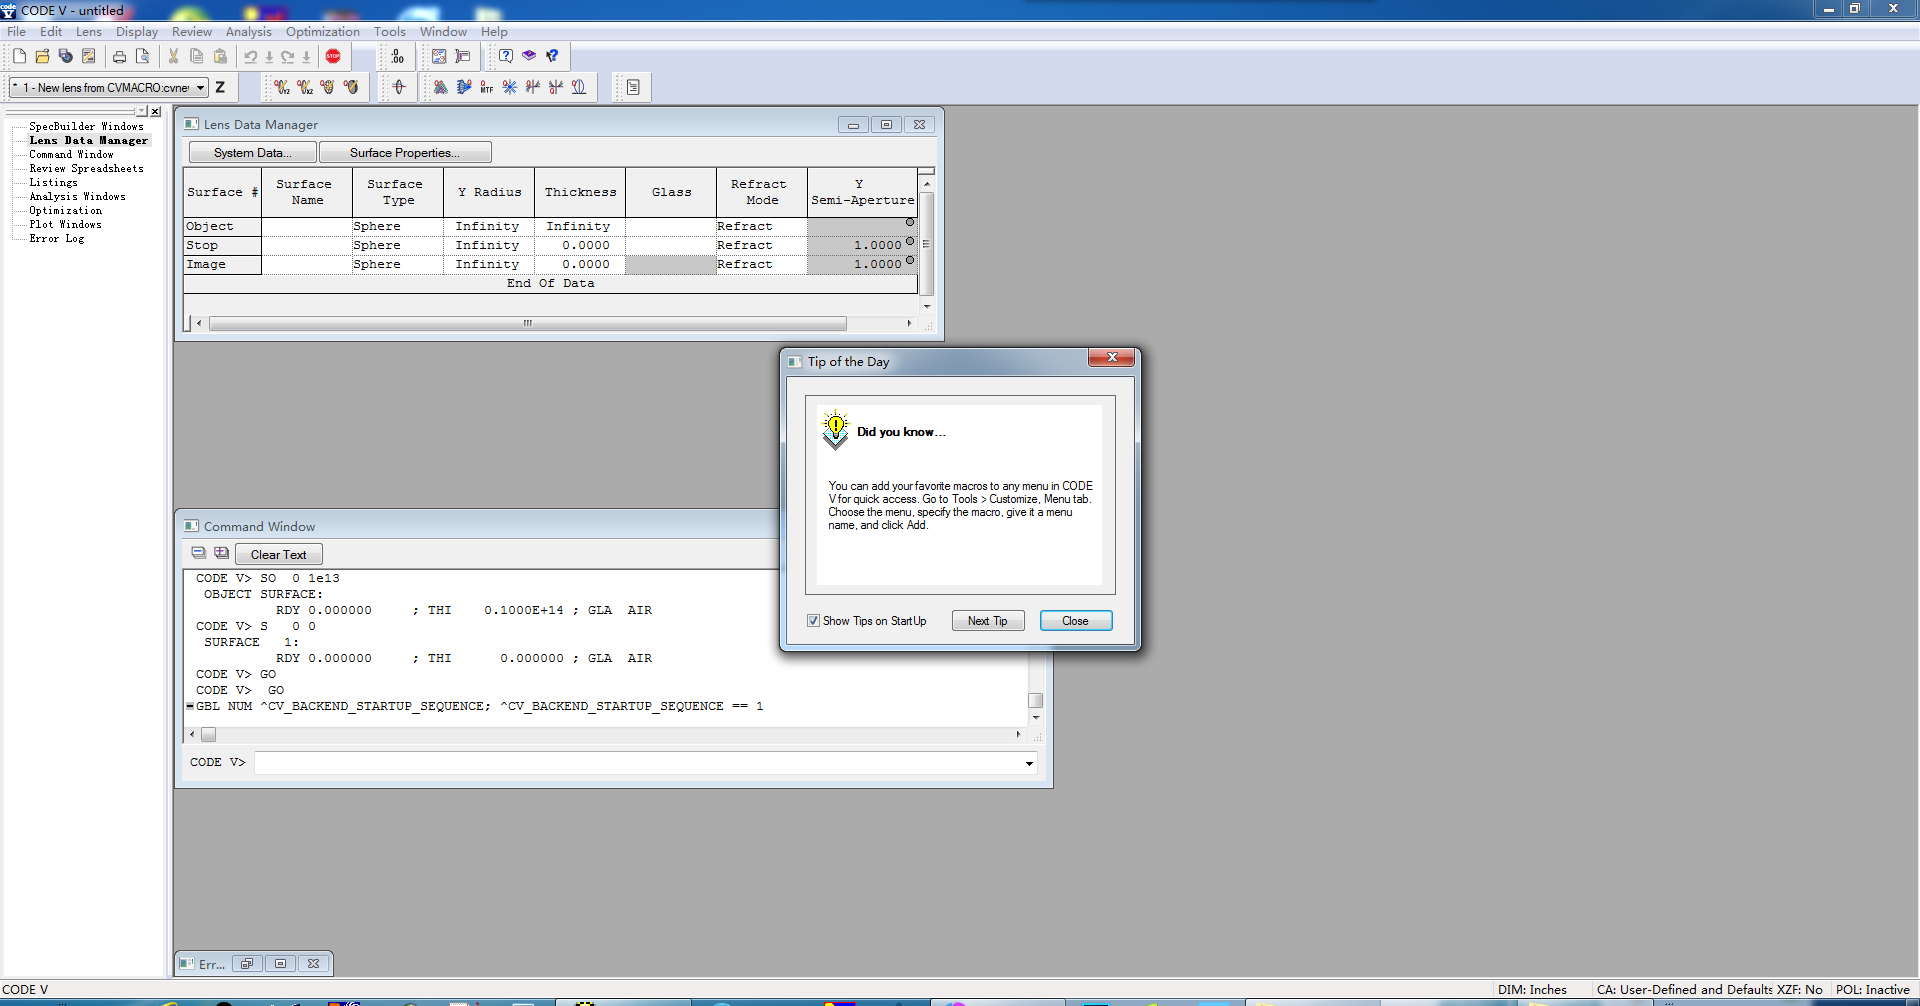Click the Quick ray aberration fan icon
Screen dimensions: 1920x1006
(x=533, y=87)
